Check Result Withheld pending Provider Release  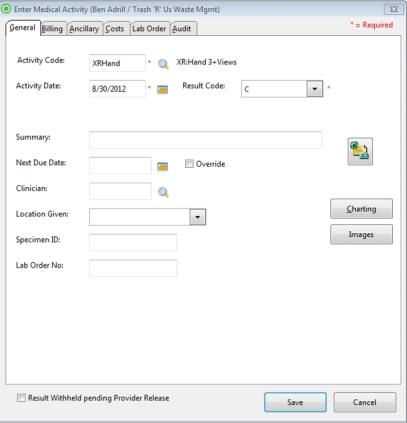point(21,398)
